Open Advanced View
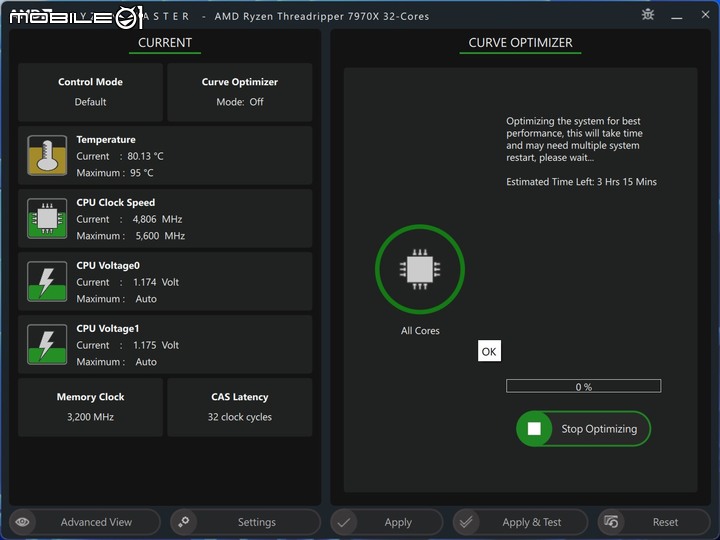Viewport: 720px width, 540px height. [x=85, y=522]
